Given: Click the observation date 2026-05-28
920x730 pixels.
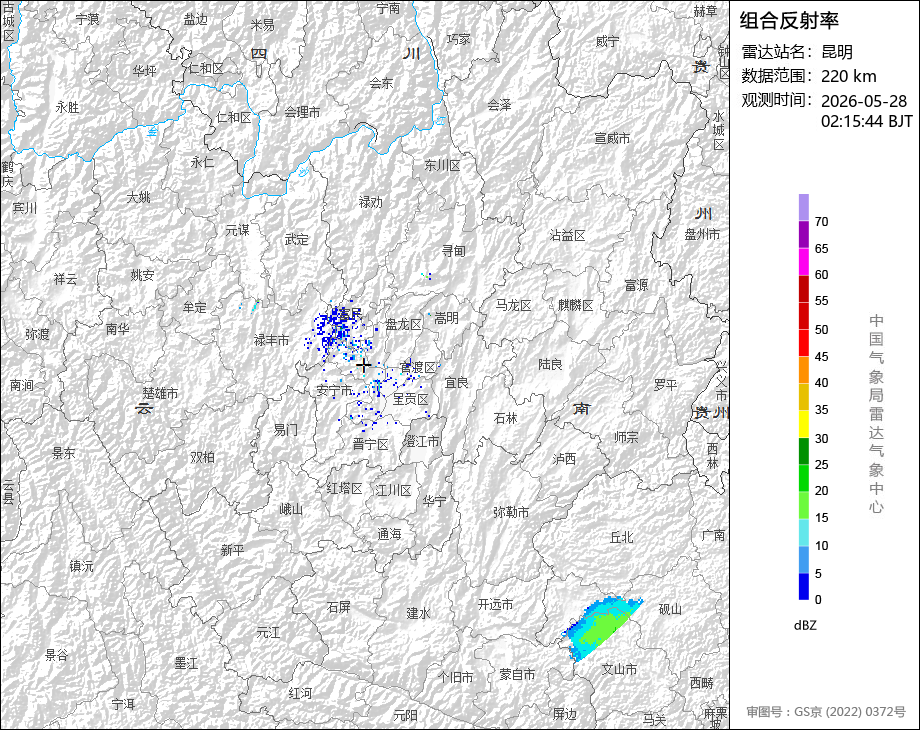Looking at the screenshot, I should tap(864, 101).
